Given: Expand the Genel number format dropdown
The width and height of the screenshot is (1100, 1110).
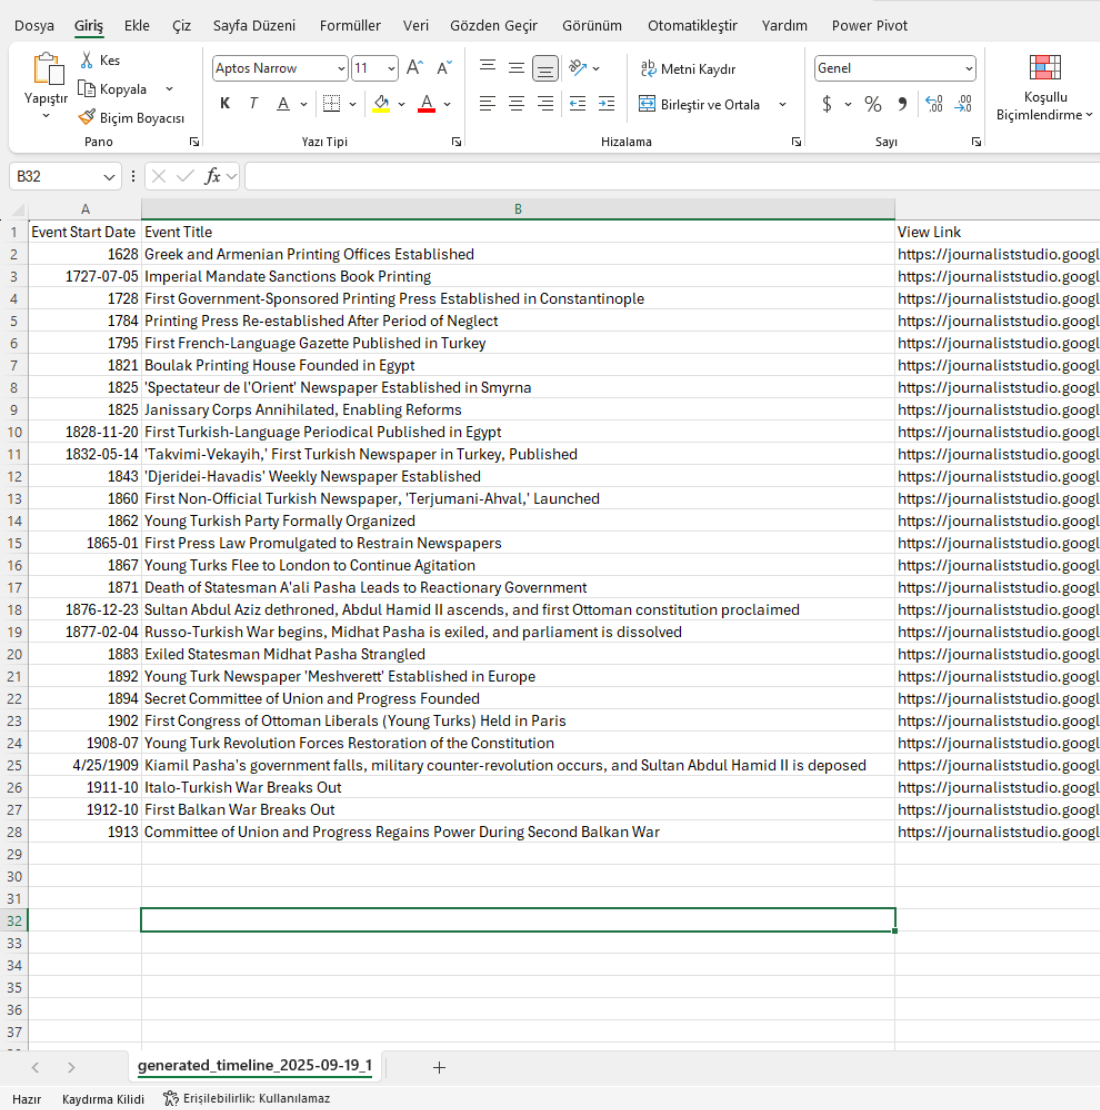Looking at the screenshot, I should click(968, 69).
